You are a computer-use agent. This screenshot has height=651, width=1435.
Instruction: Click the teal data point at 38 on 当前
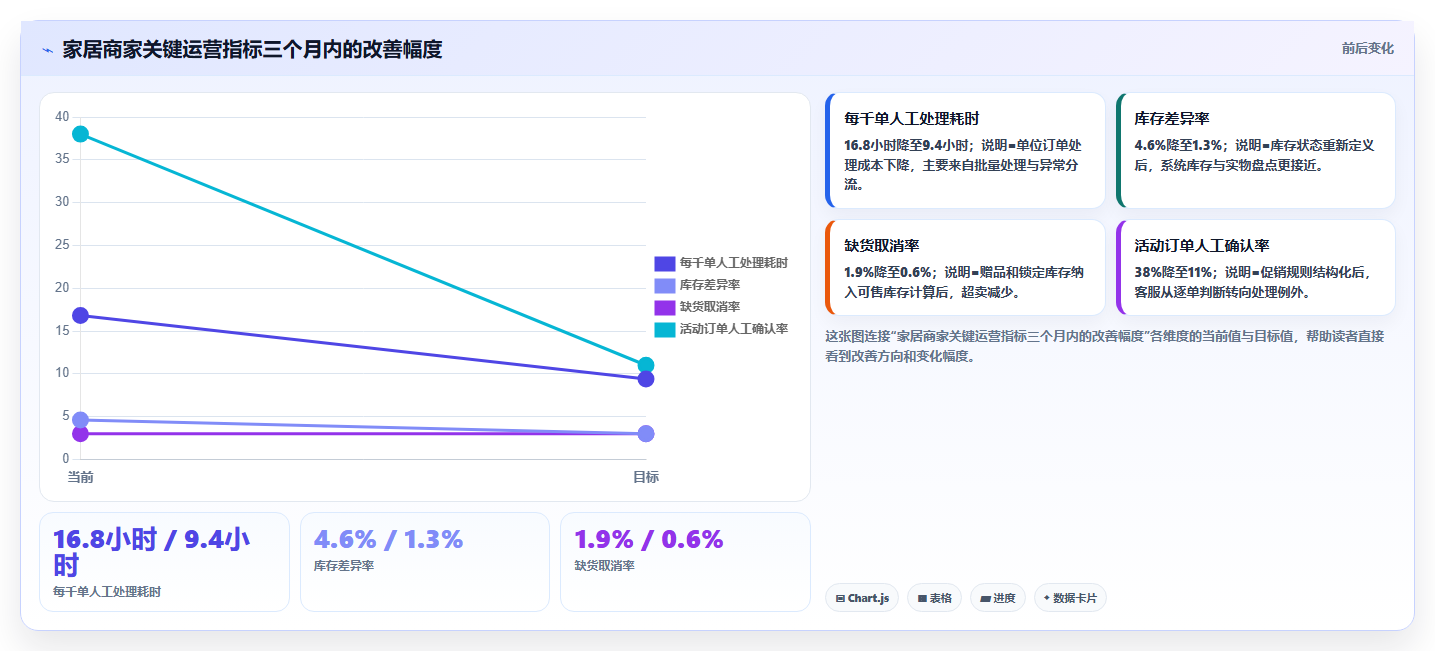[81, 134]
